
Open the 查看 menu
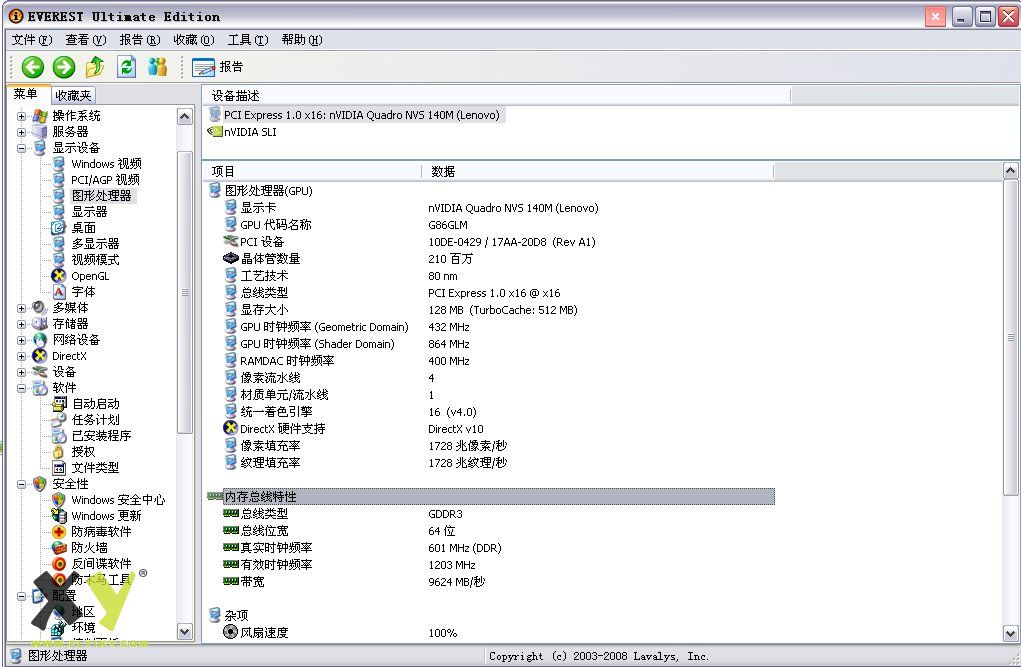click(x=85, y=40)
